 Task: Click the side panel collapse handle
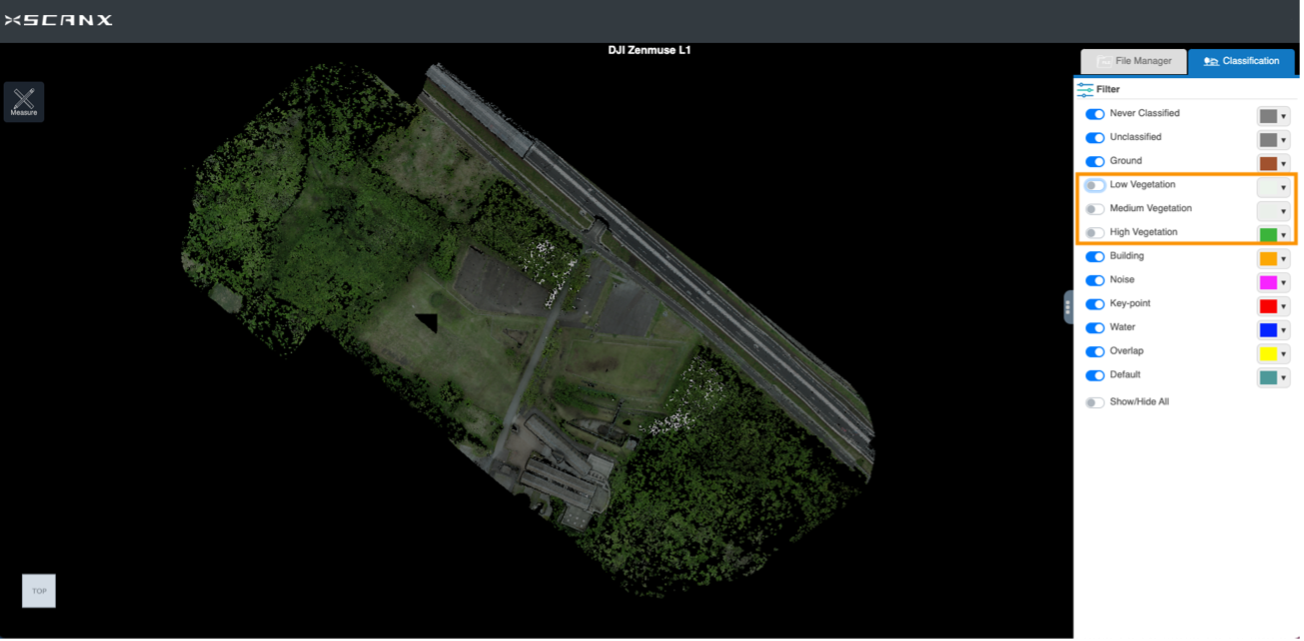click(1068, 307)
